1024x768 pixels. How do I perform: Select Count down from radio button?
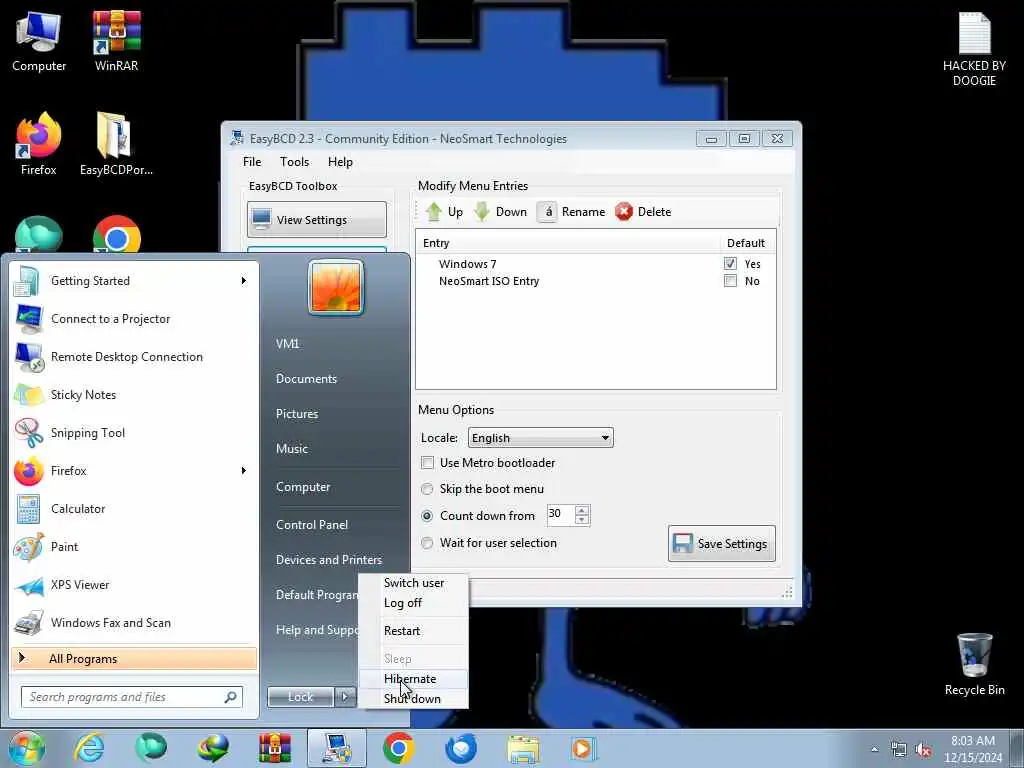coord(427,516)
